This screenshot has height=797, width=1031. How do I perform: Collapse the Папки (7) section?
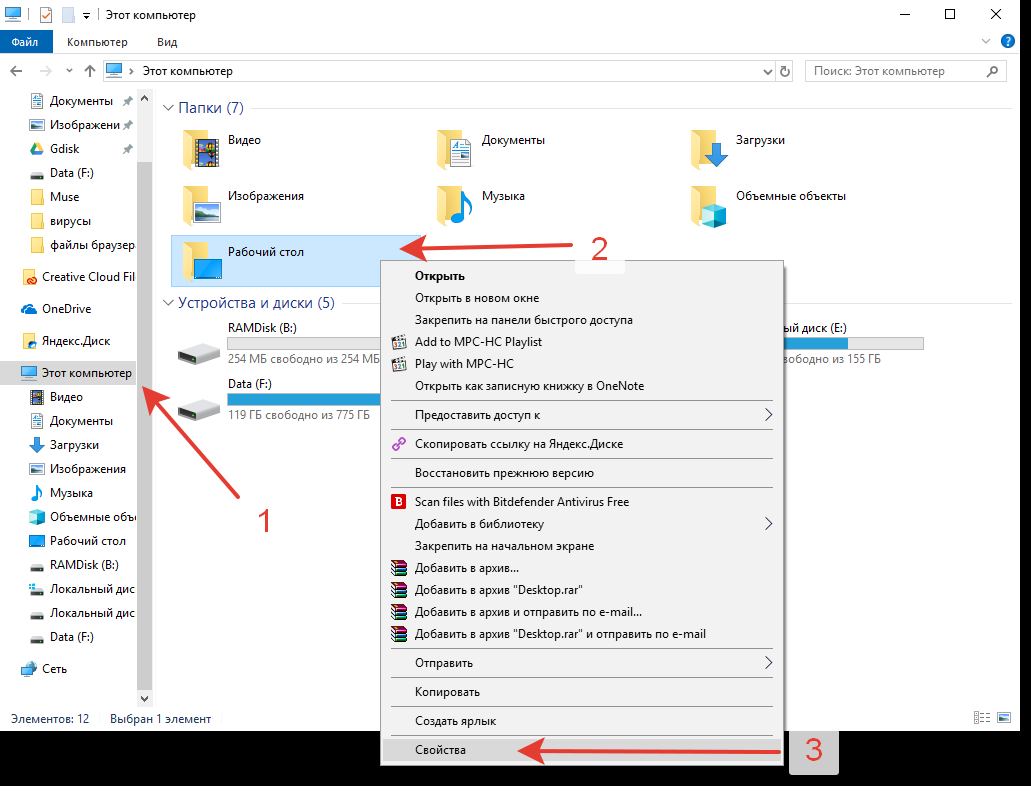pyautogui.click(x=167, y=108)
